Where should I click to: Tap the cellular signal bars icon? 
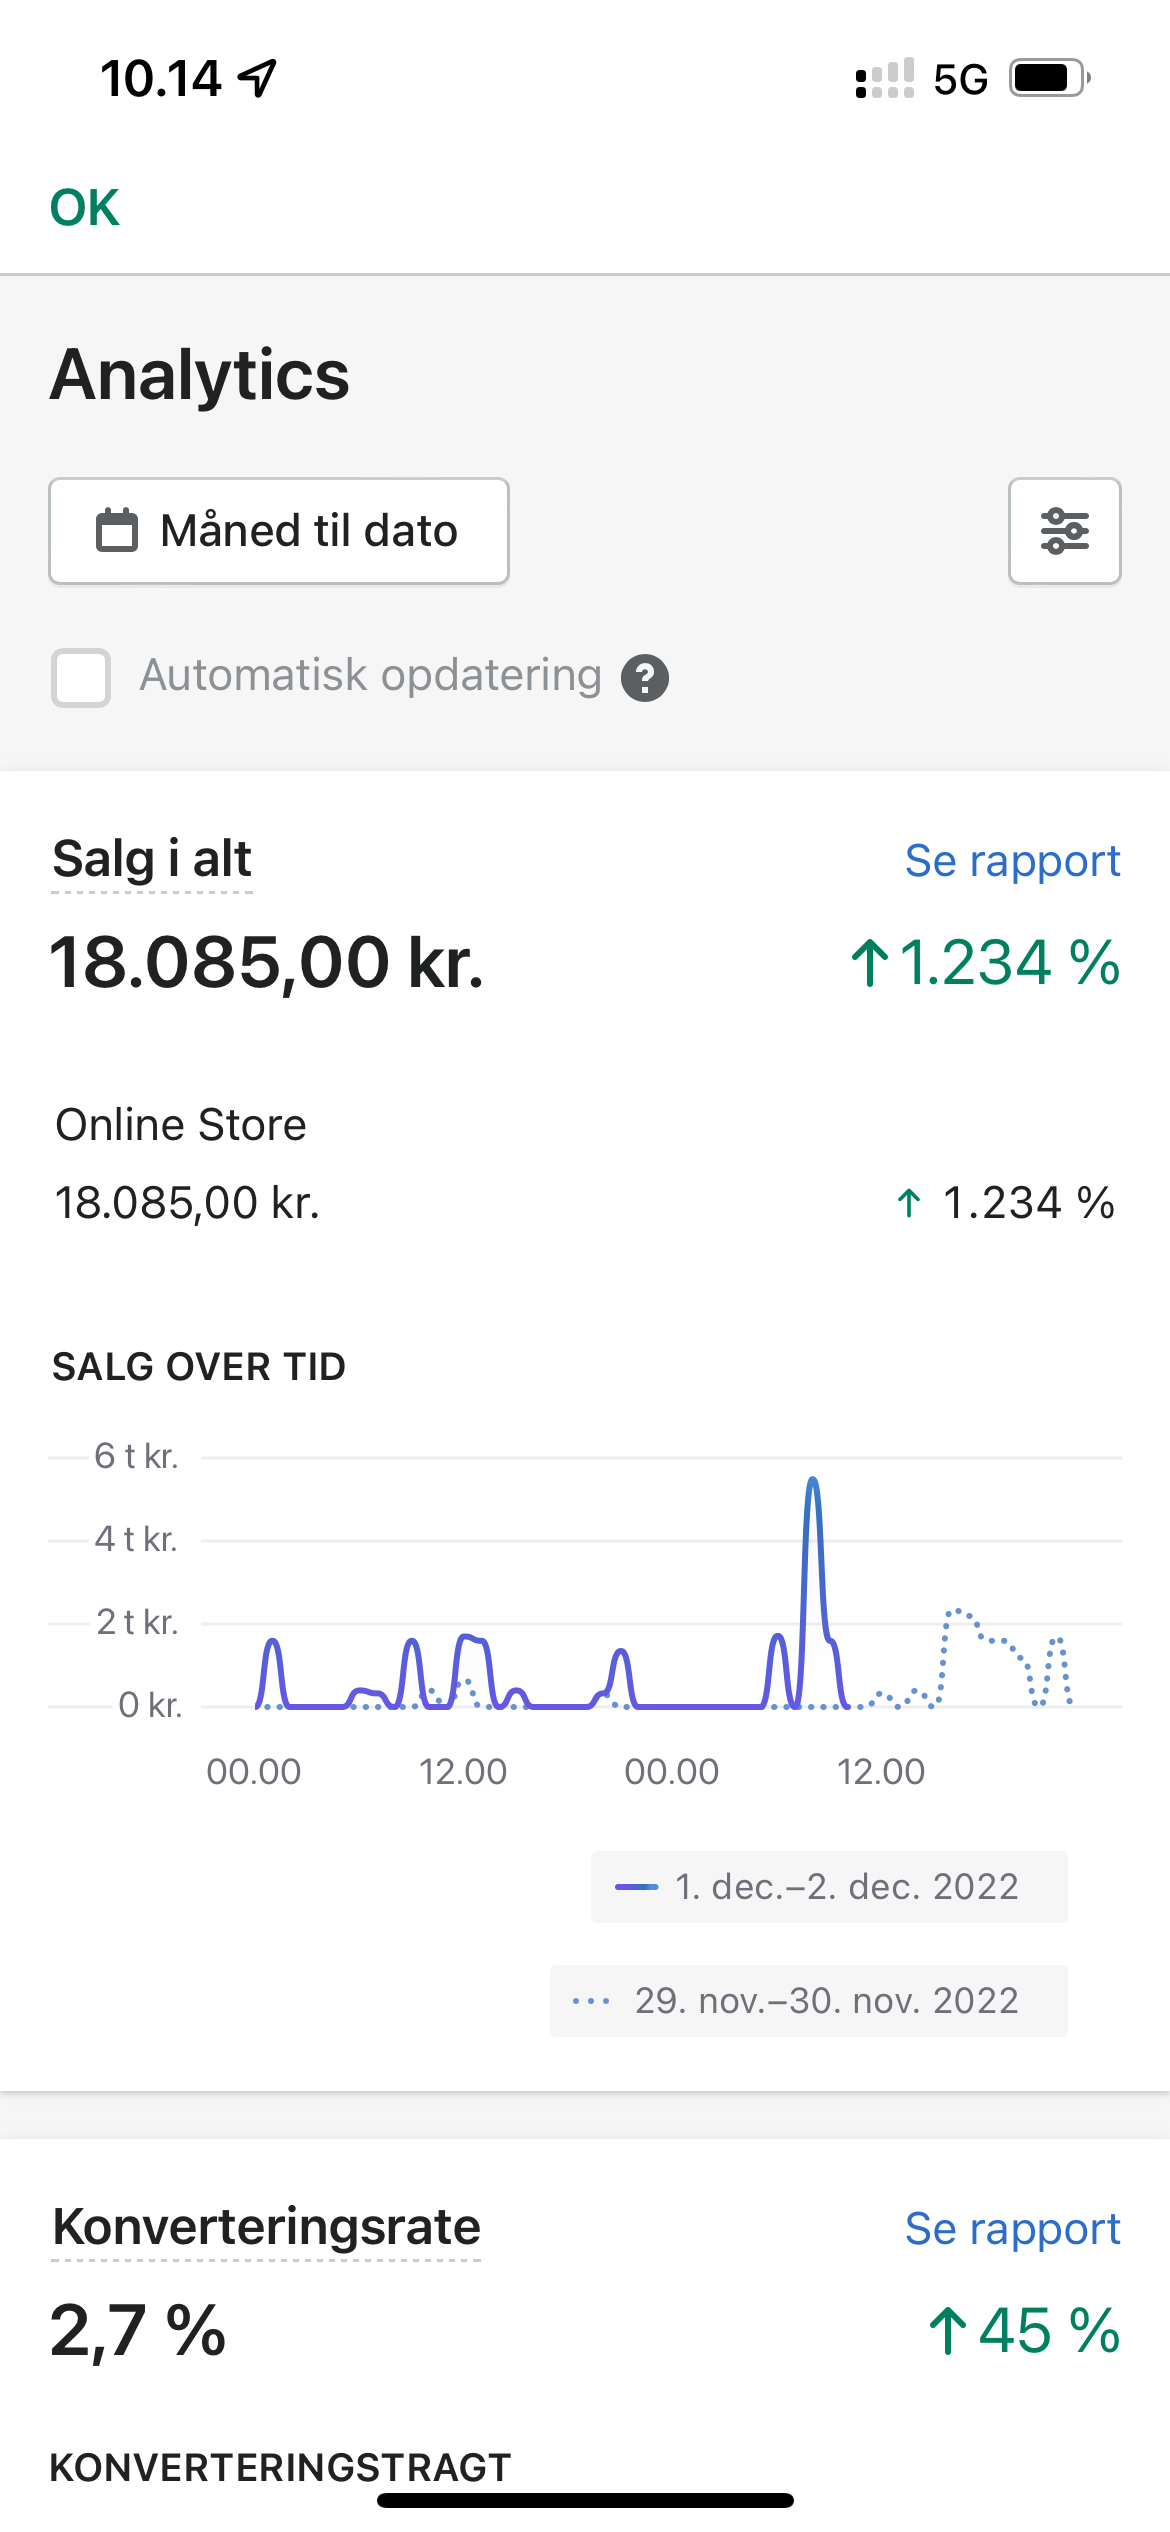point(884,78)
